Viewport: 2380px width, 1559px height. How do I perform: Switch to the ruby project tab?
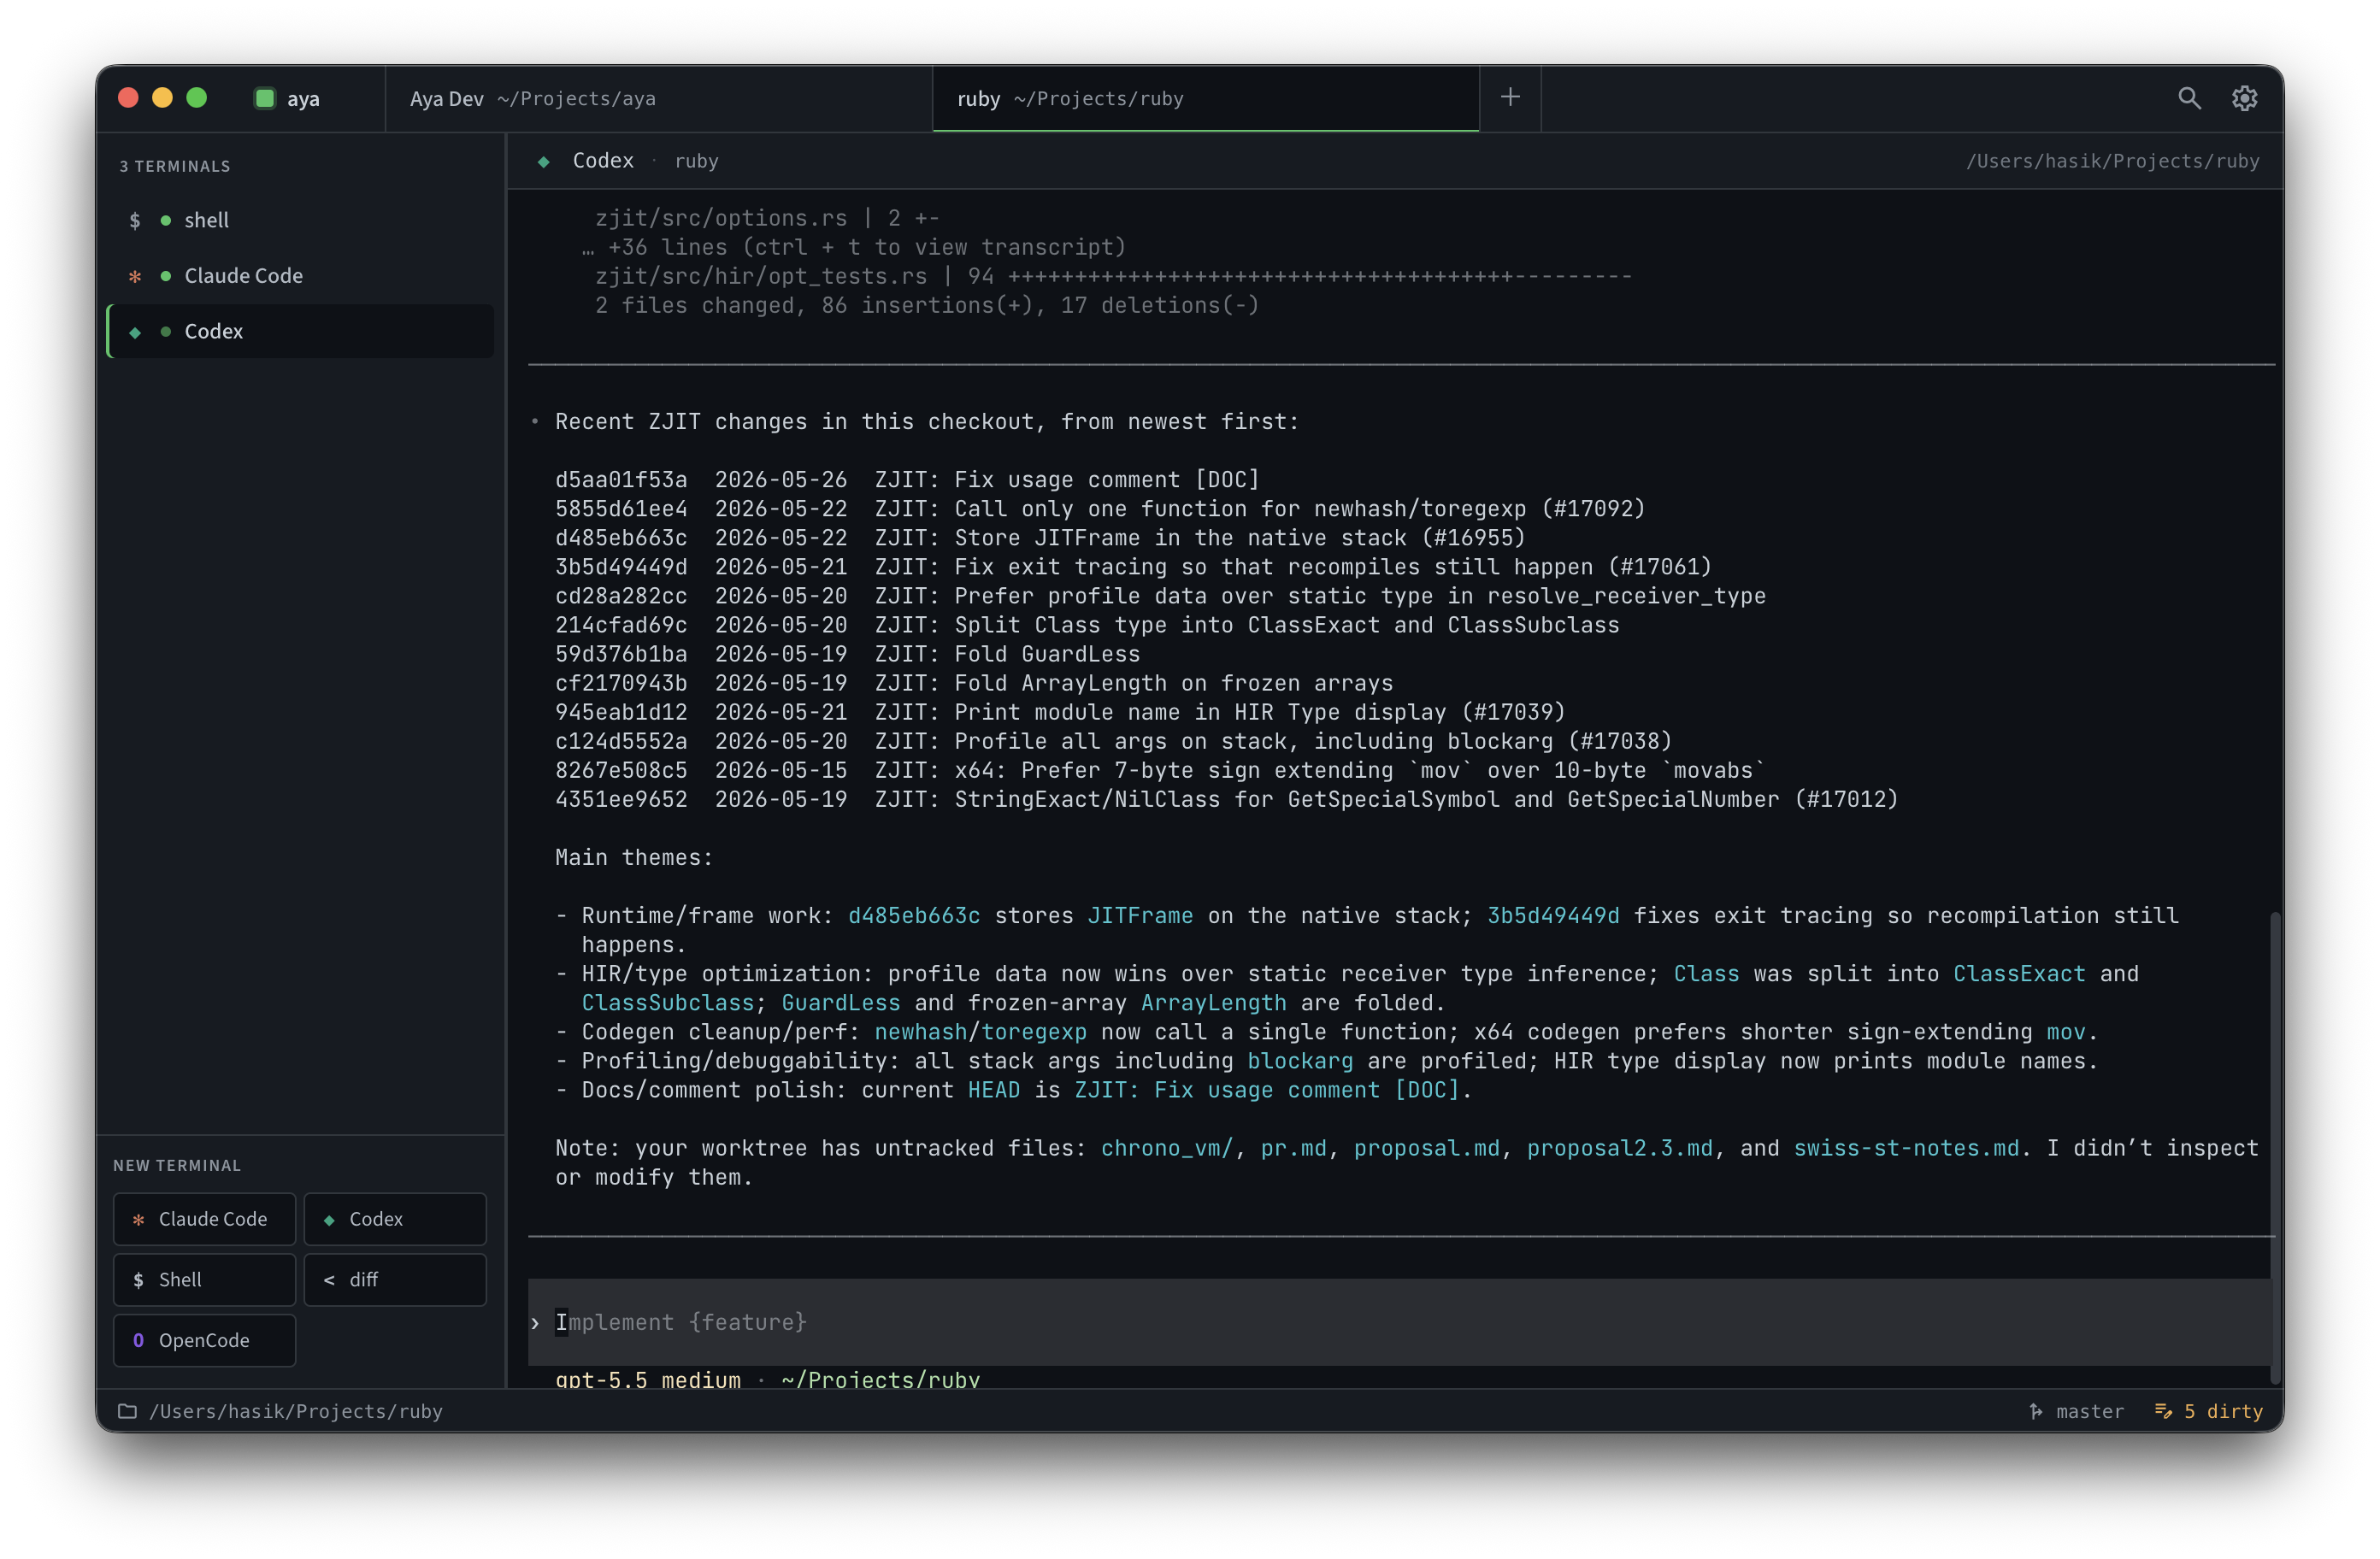point(1206,98)
